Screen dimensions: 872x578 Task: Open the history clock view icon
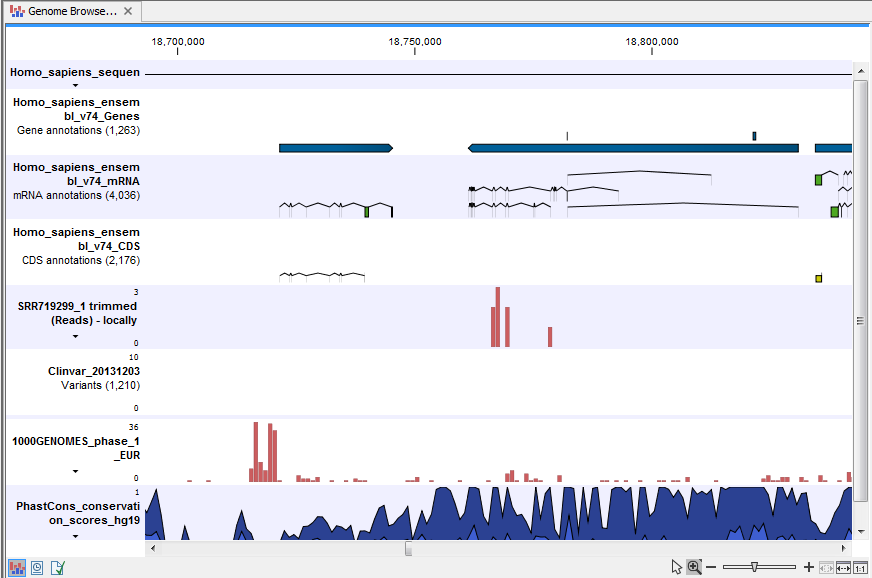coord(37,567)
